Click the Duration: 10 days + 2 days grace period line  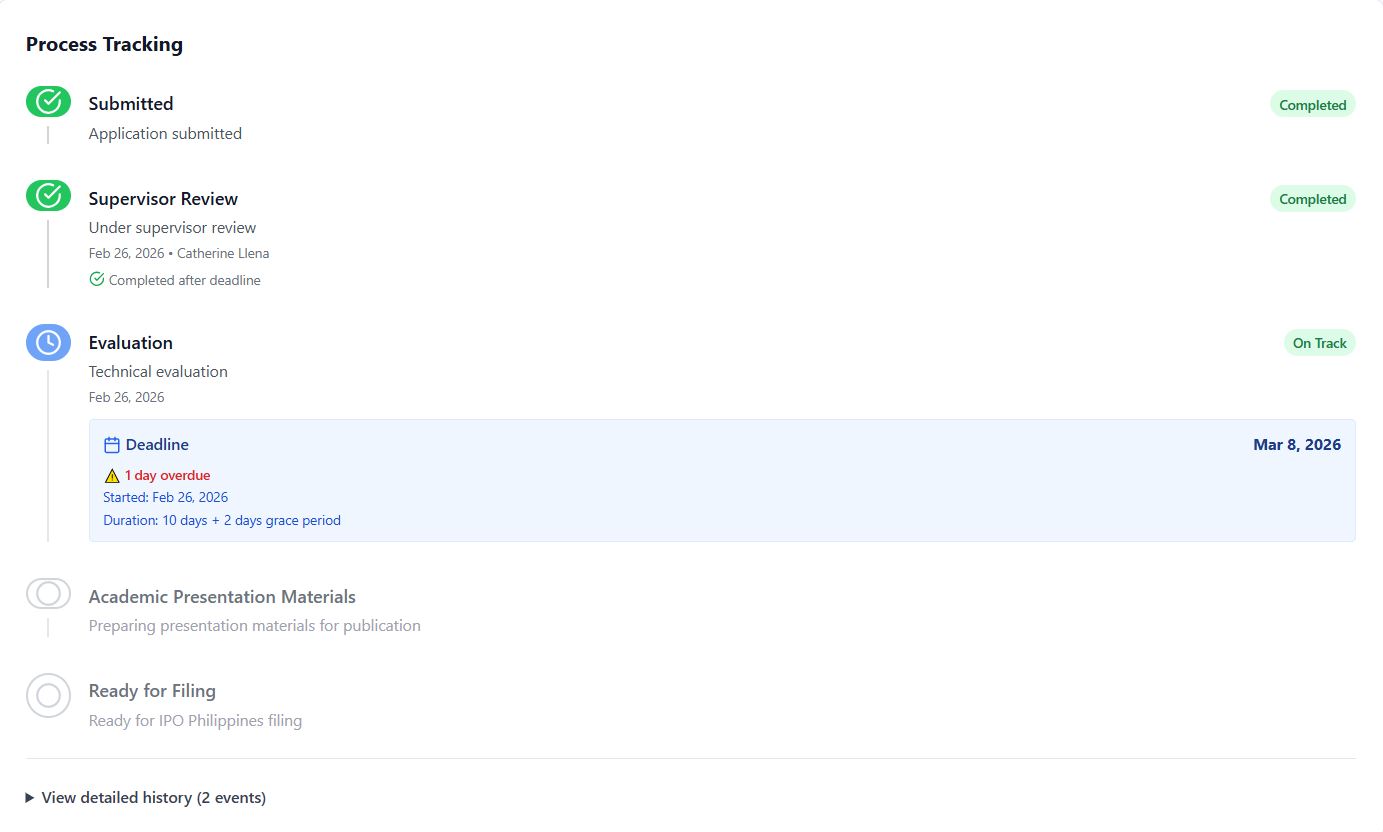[x=222, y=520]
